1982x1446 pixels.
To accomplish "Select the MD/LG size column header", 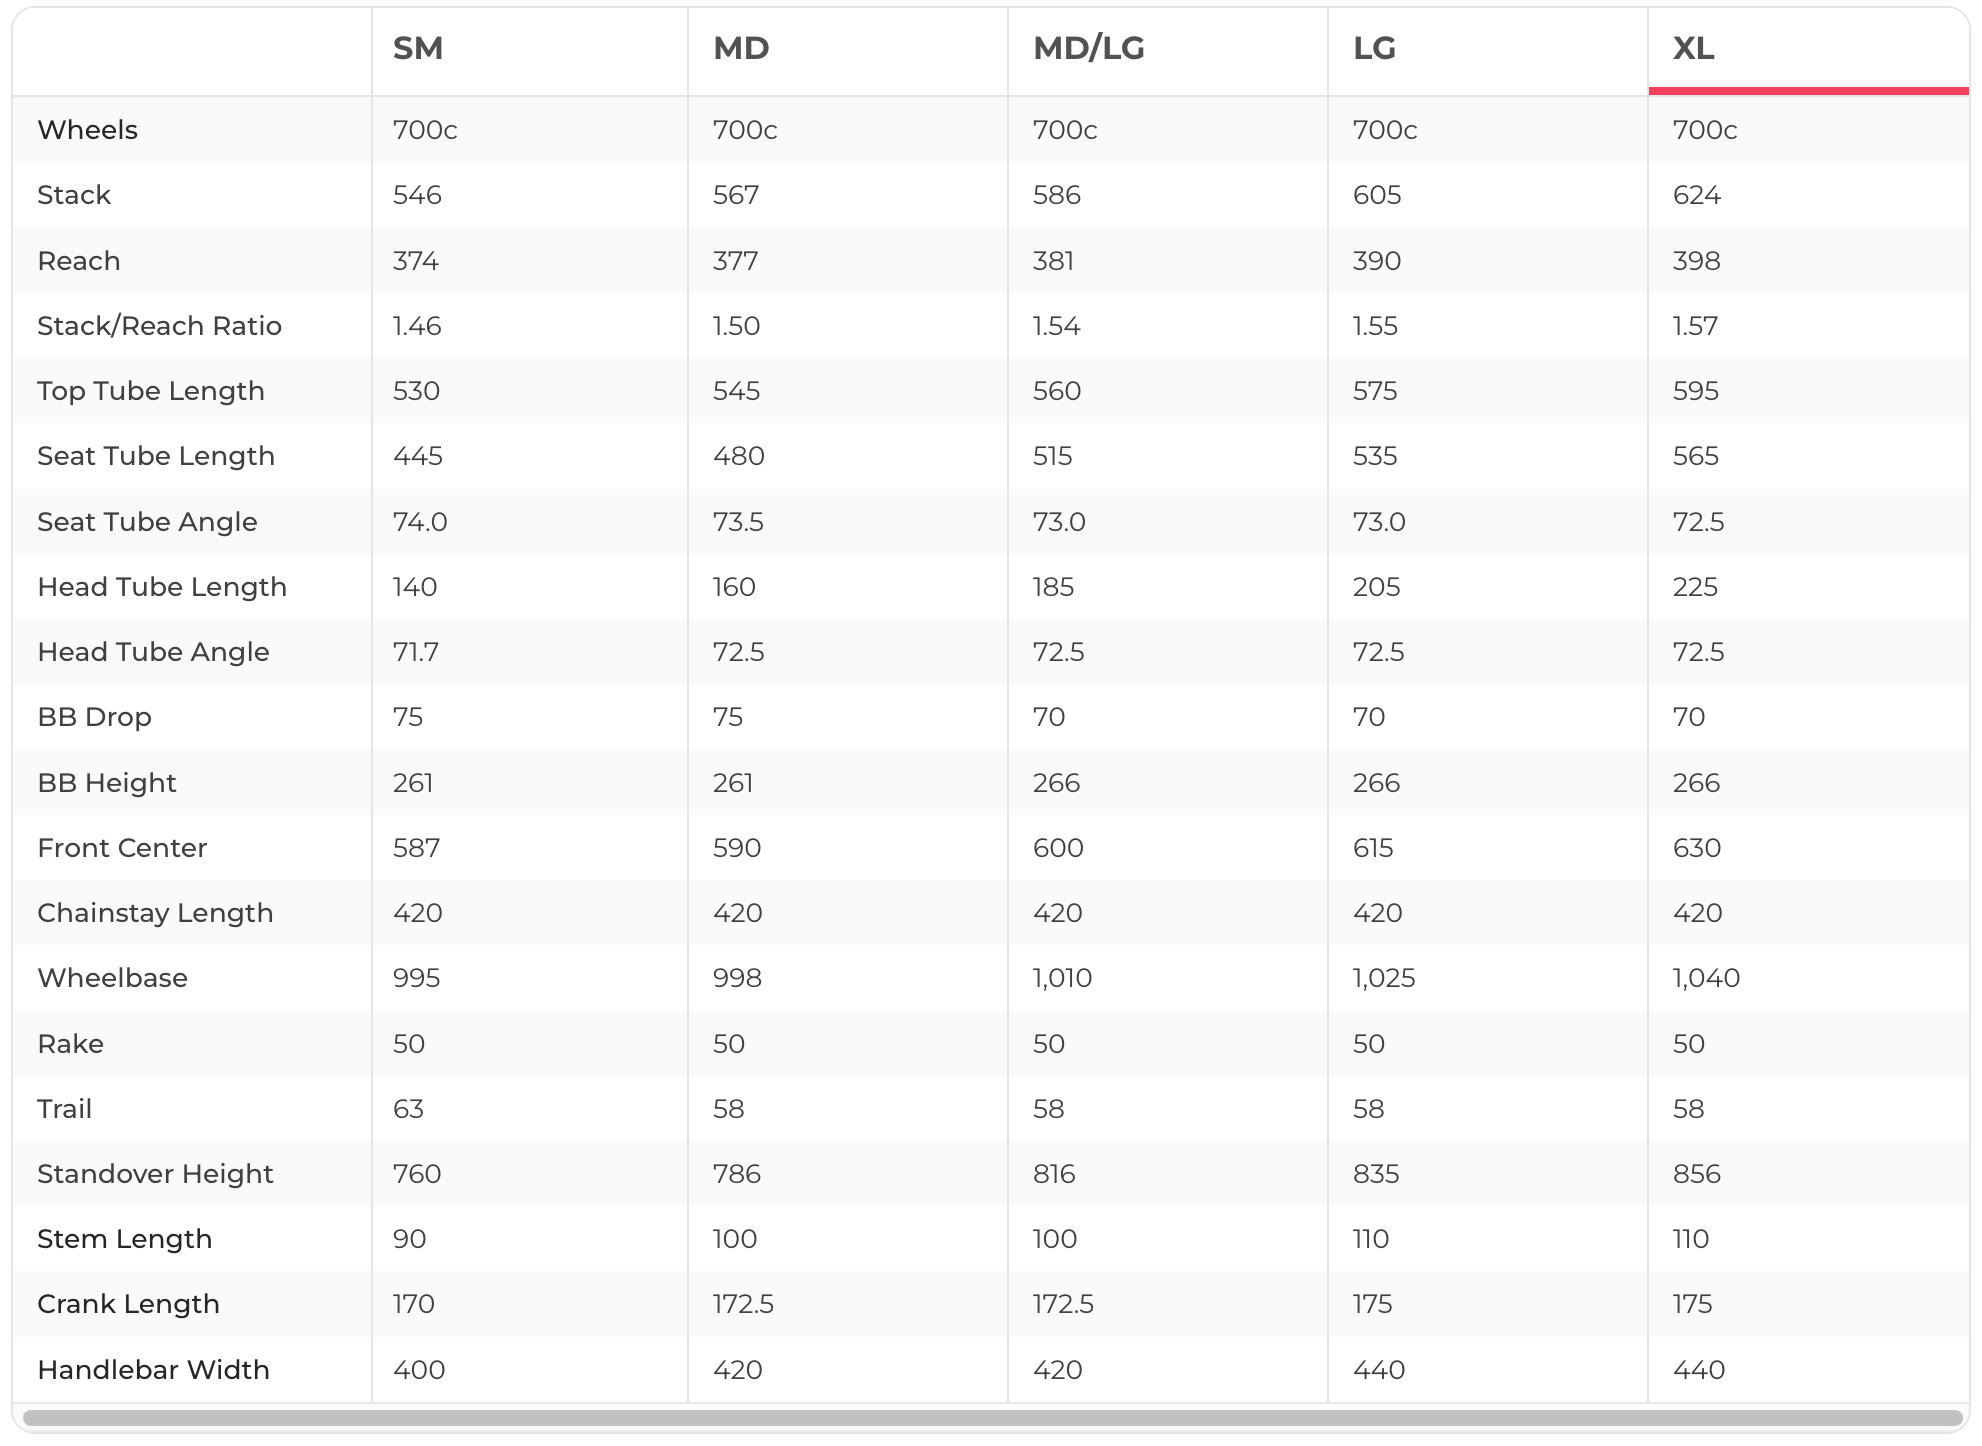I will (x=1088, y=48).
